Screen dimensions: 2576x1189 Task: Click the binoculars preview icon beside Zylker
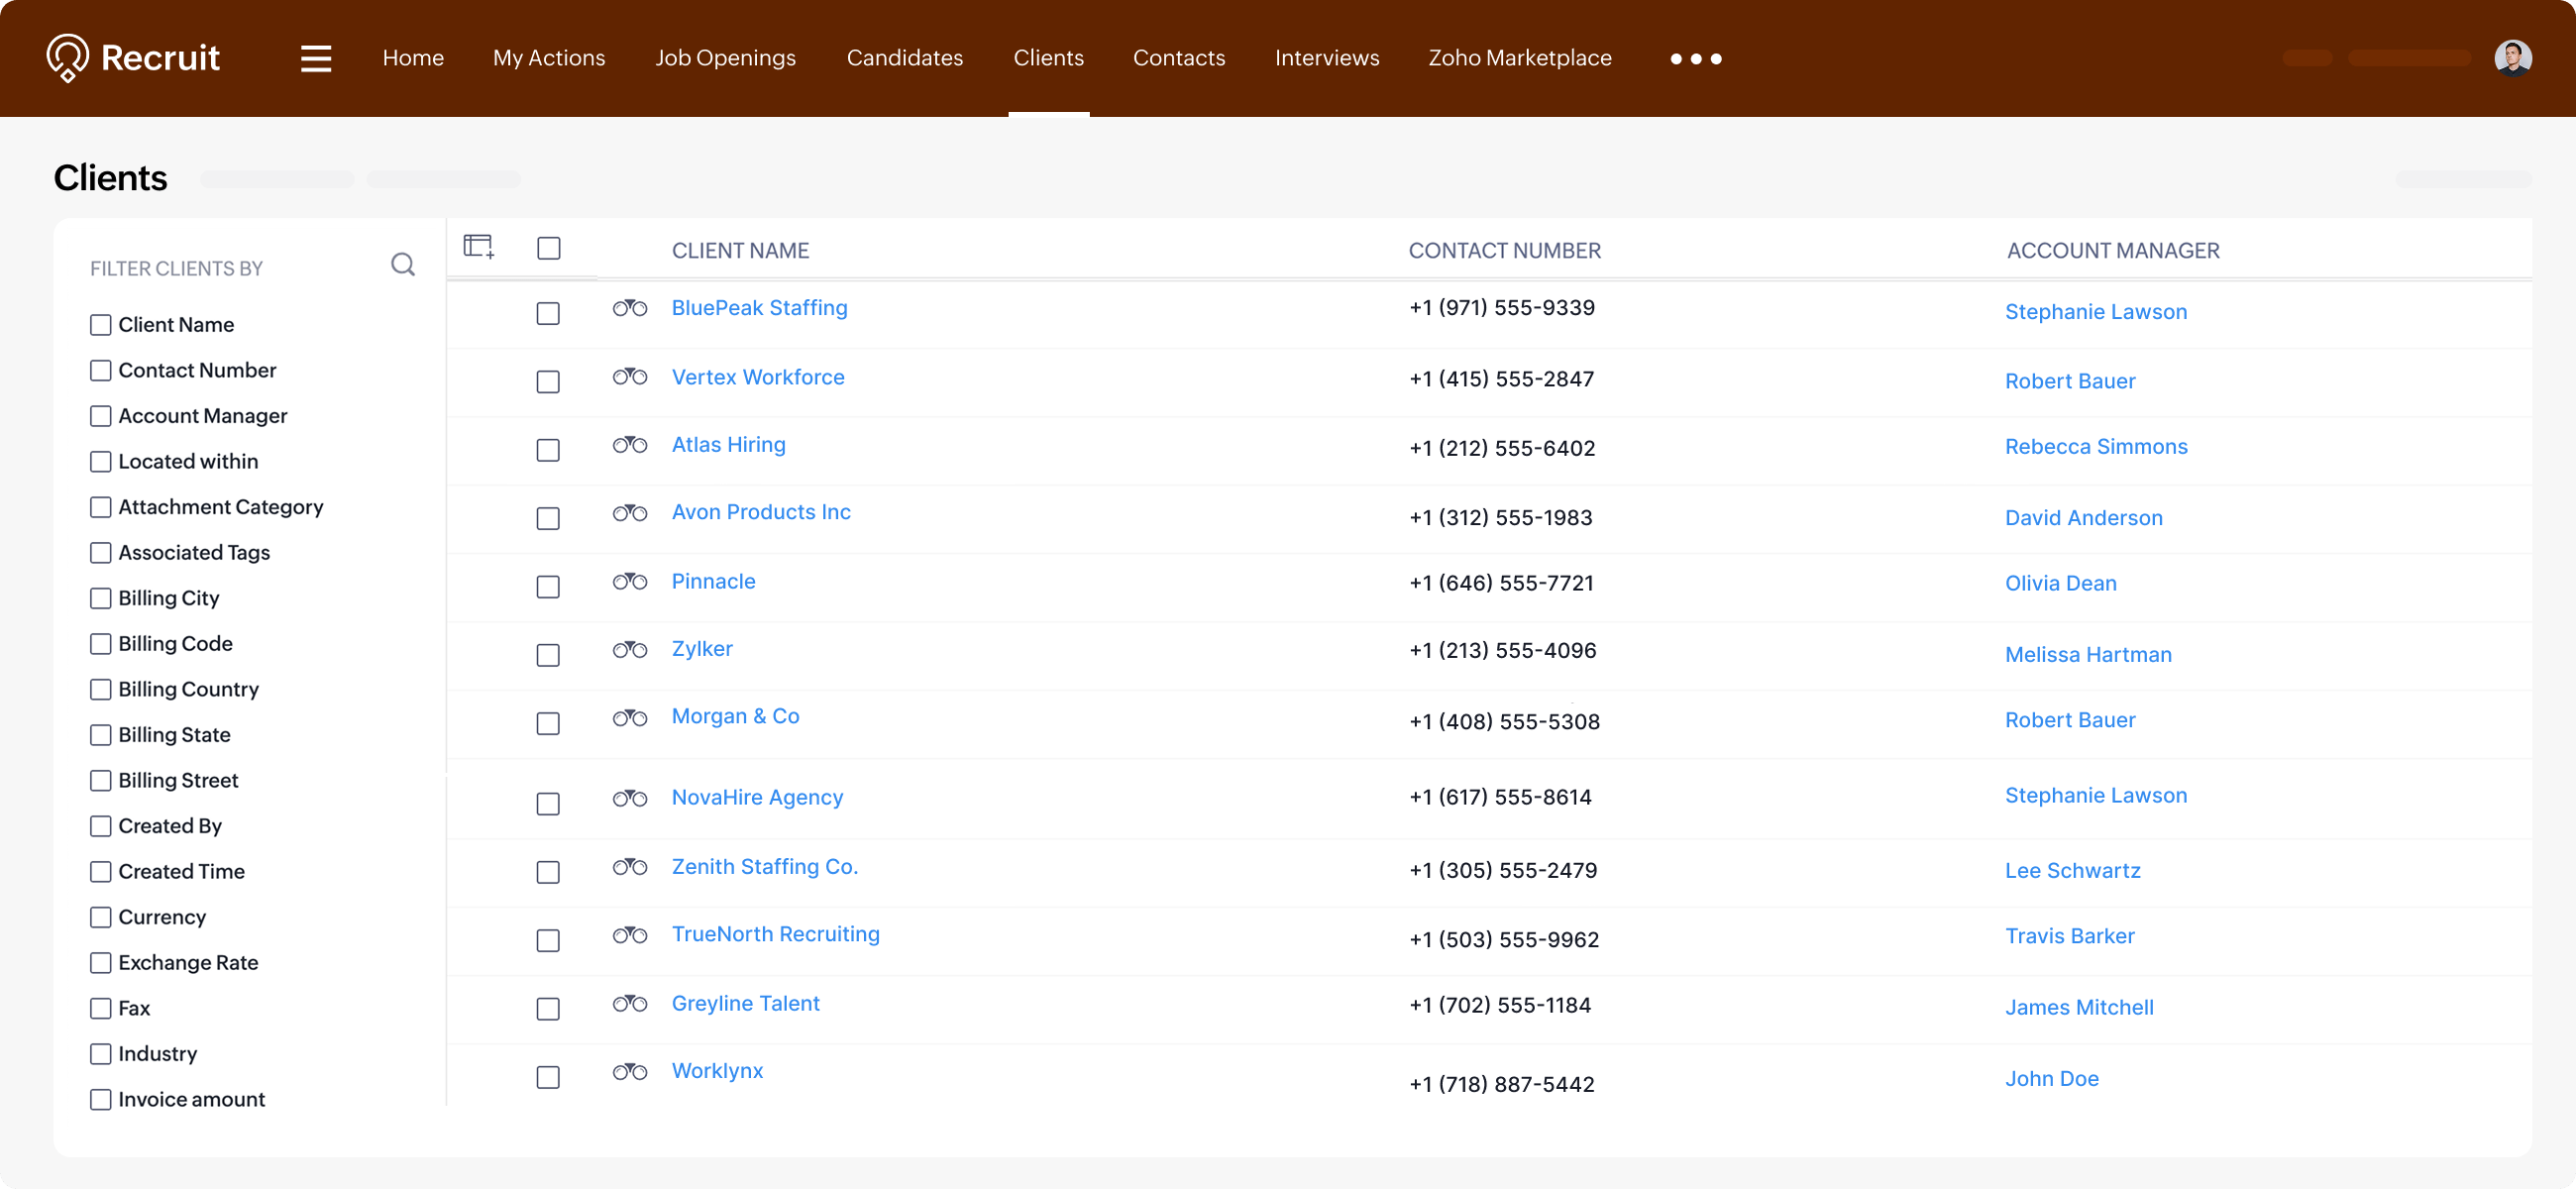click(630, 650)
